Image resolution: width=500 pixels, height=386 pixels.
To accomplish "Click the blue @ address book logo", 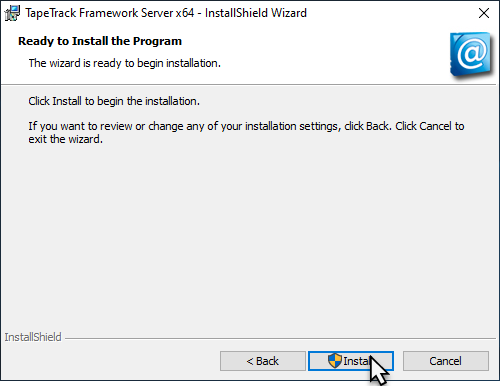I will pos(471,55).
